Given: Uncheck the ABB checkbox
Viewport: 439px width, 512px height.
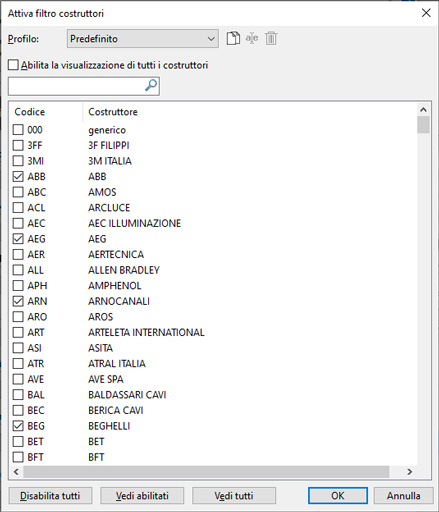Looking at the screenshot, I should click(x=18, y=176).
